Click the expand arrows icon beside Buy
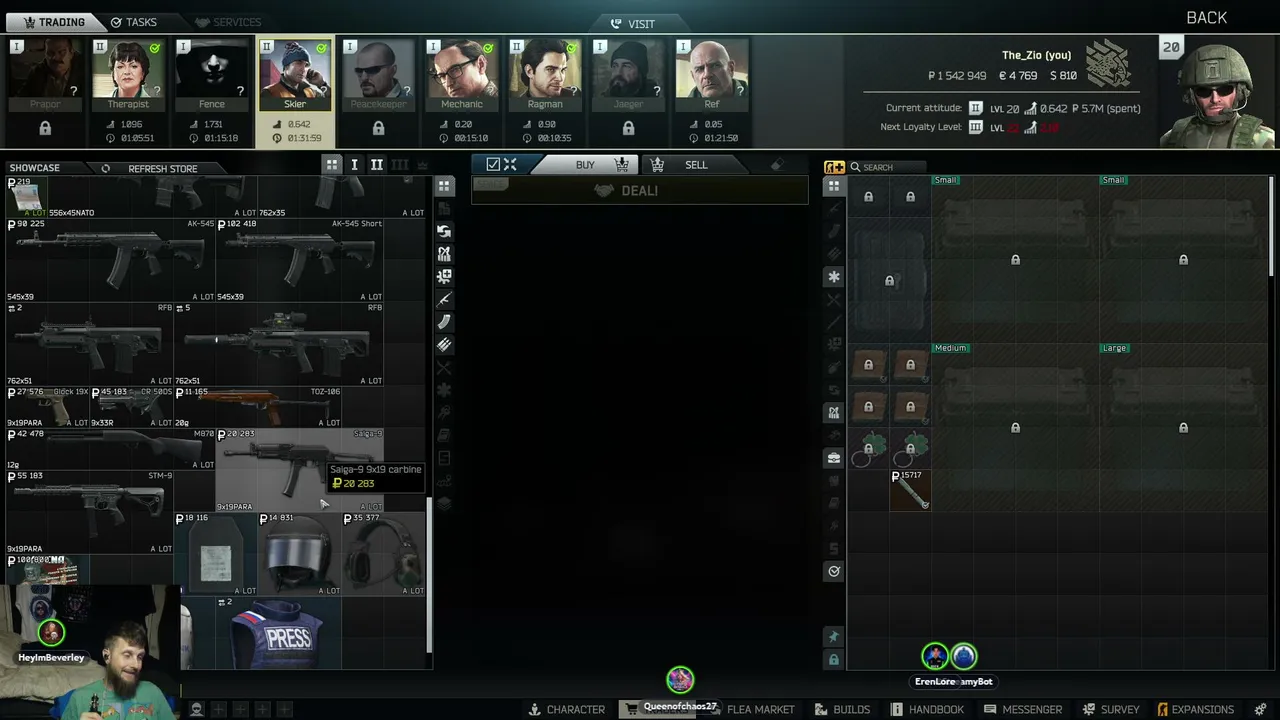The height and width of the screenshot is (720, 1280). tap(510, 164)
